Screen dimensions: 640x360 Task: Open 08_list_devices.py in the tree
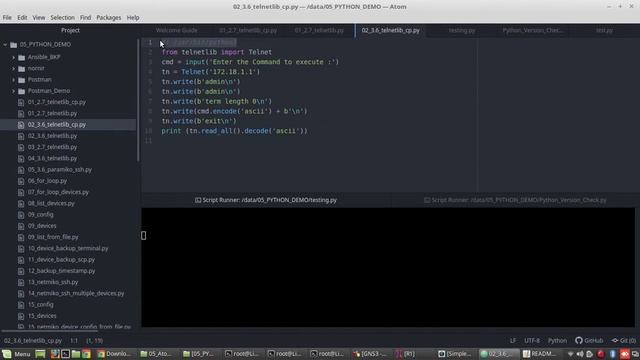click(51, 203)
